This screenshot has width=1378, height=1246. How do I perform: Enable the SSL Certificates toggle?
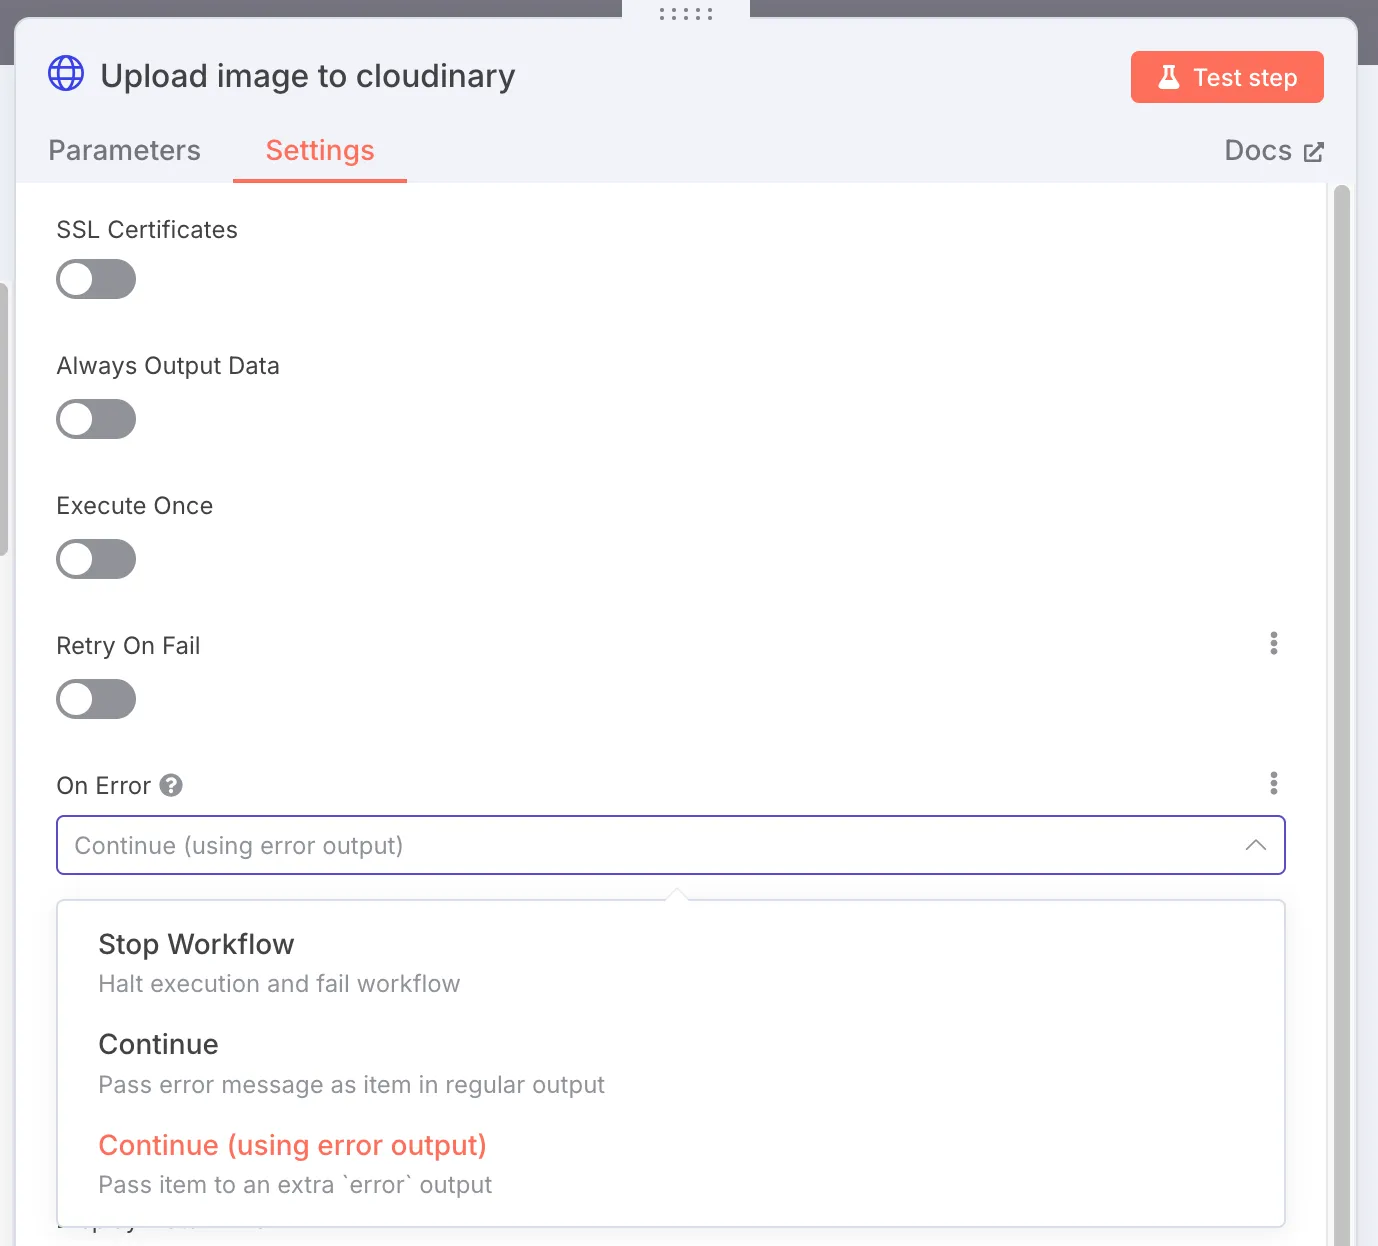95,279
